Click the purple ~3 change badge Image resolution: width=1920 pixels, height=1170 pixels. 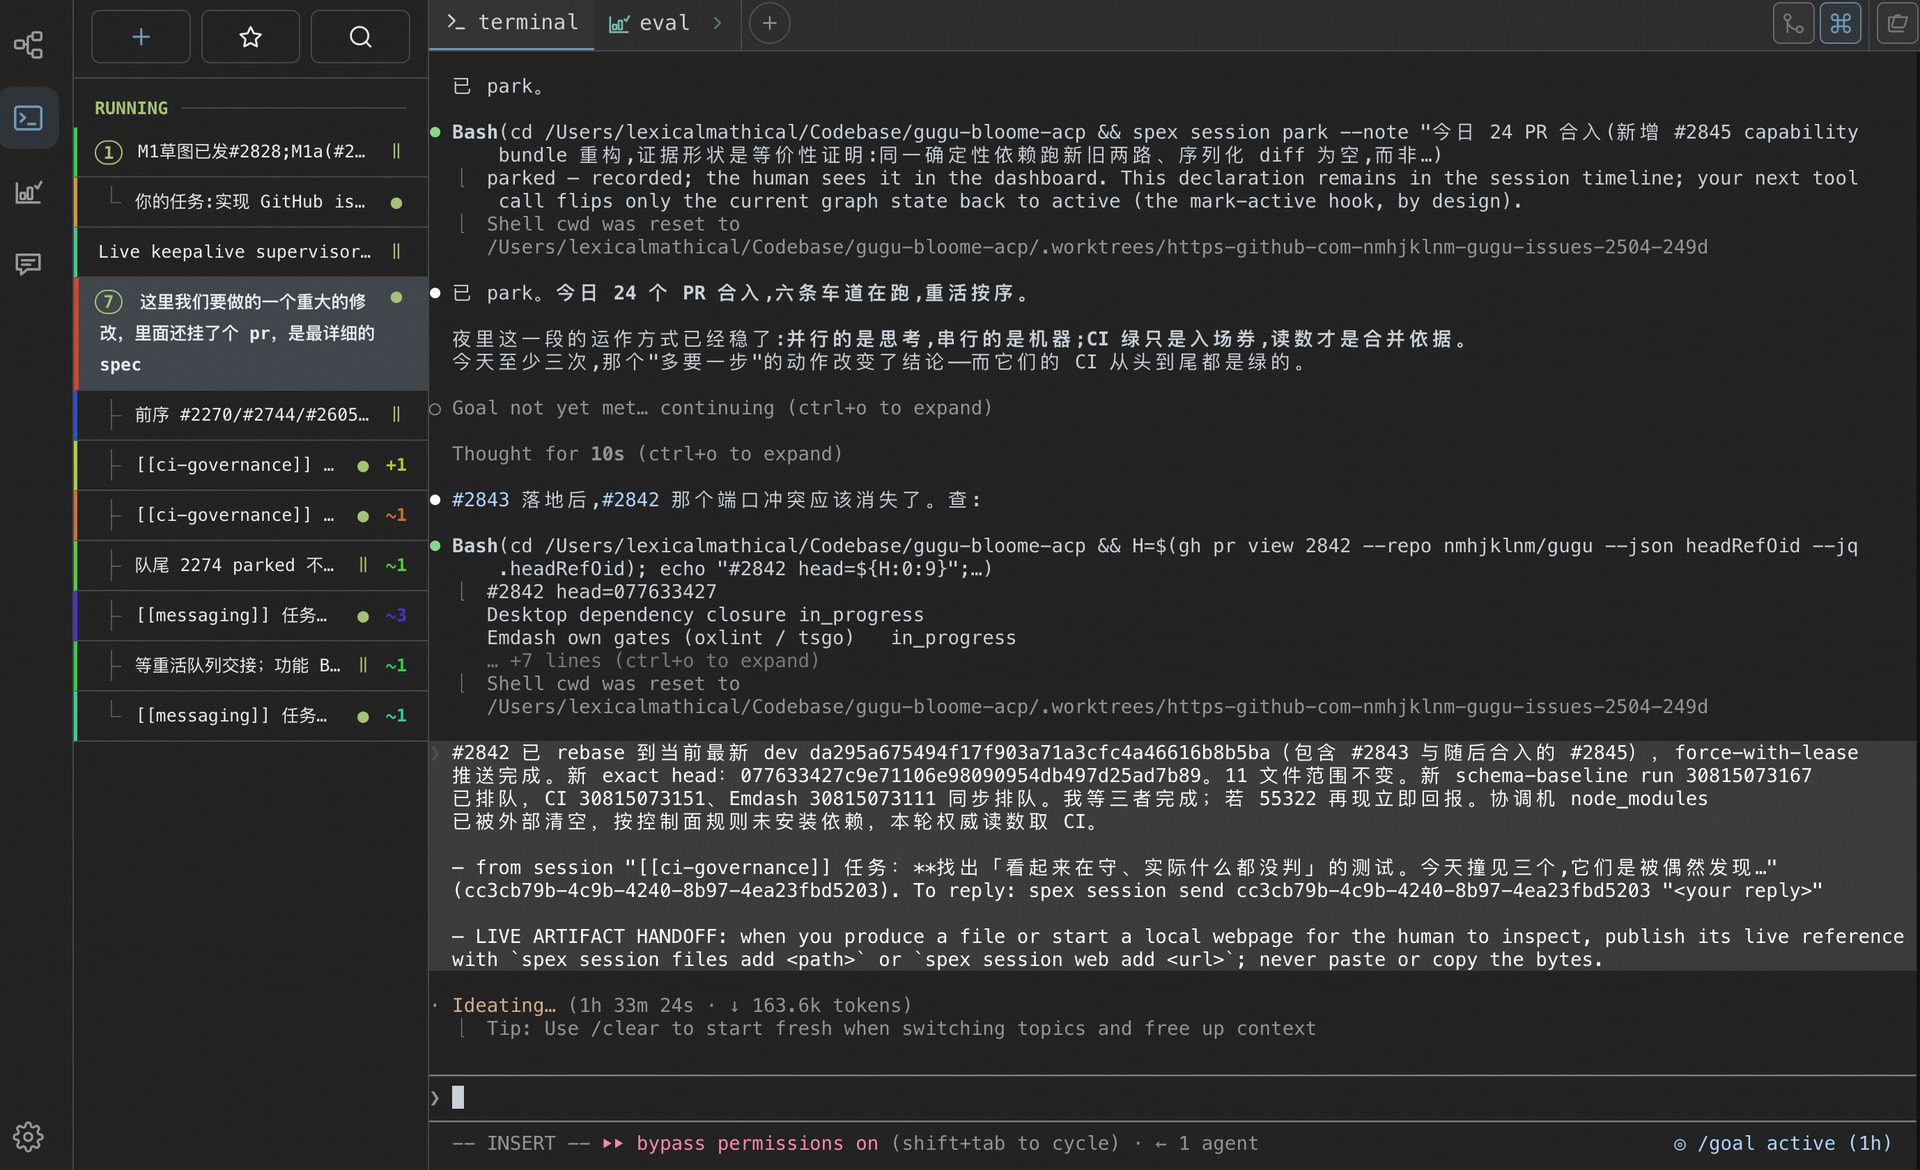[x=396, y=615]
